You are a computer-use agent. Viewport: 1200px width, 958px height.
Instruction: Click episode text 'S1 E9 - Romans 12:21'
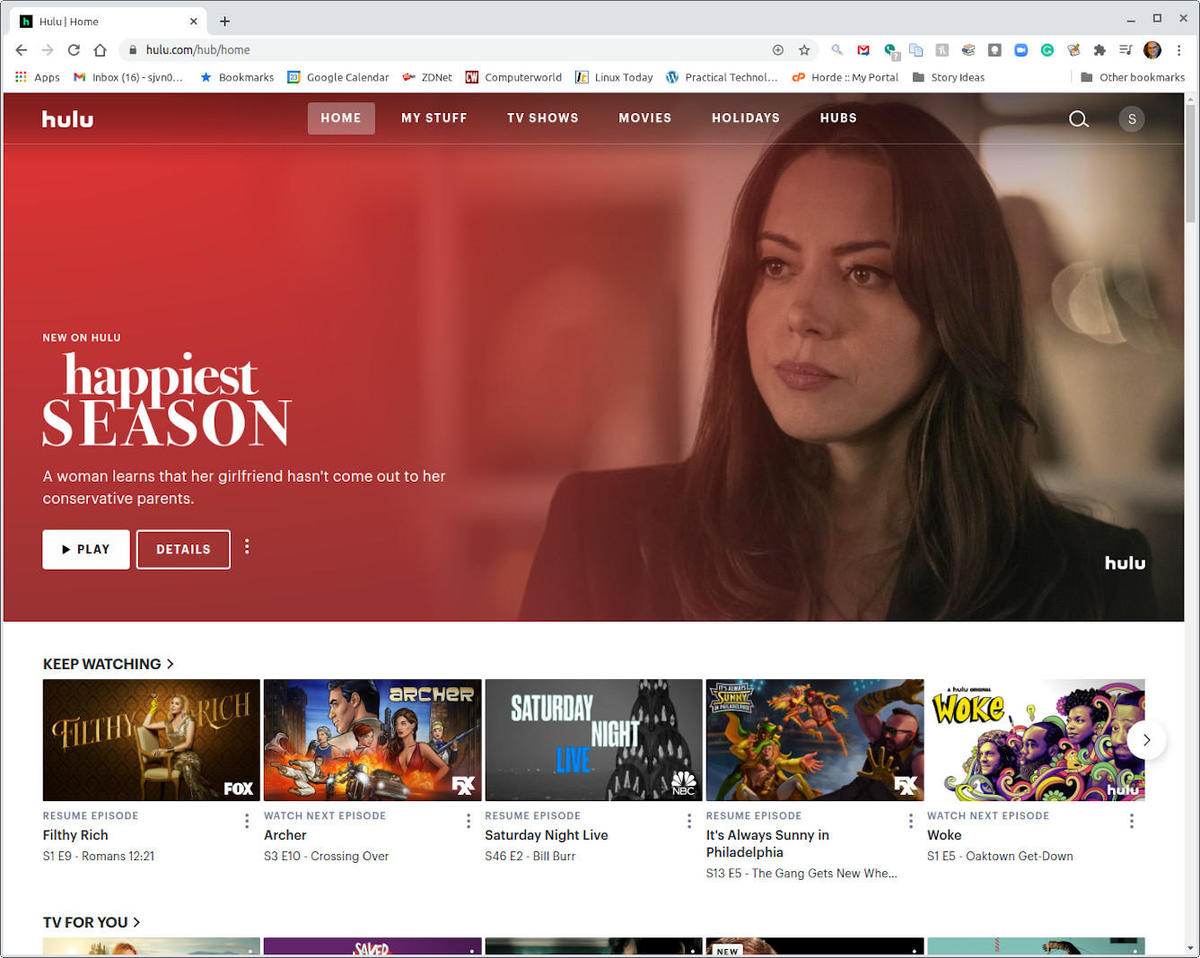(98, 856)
